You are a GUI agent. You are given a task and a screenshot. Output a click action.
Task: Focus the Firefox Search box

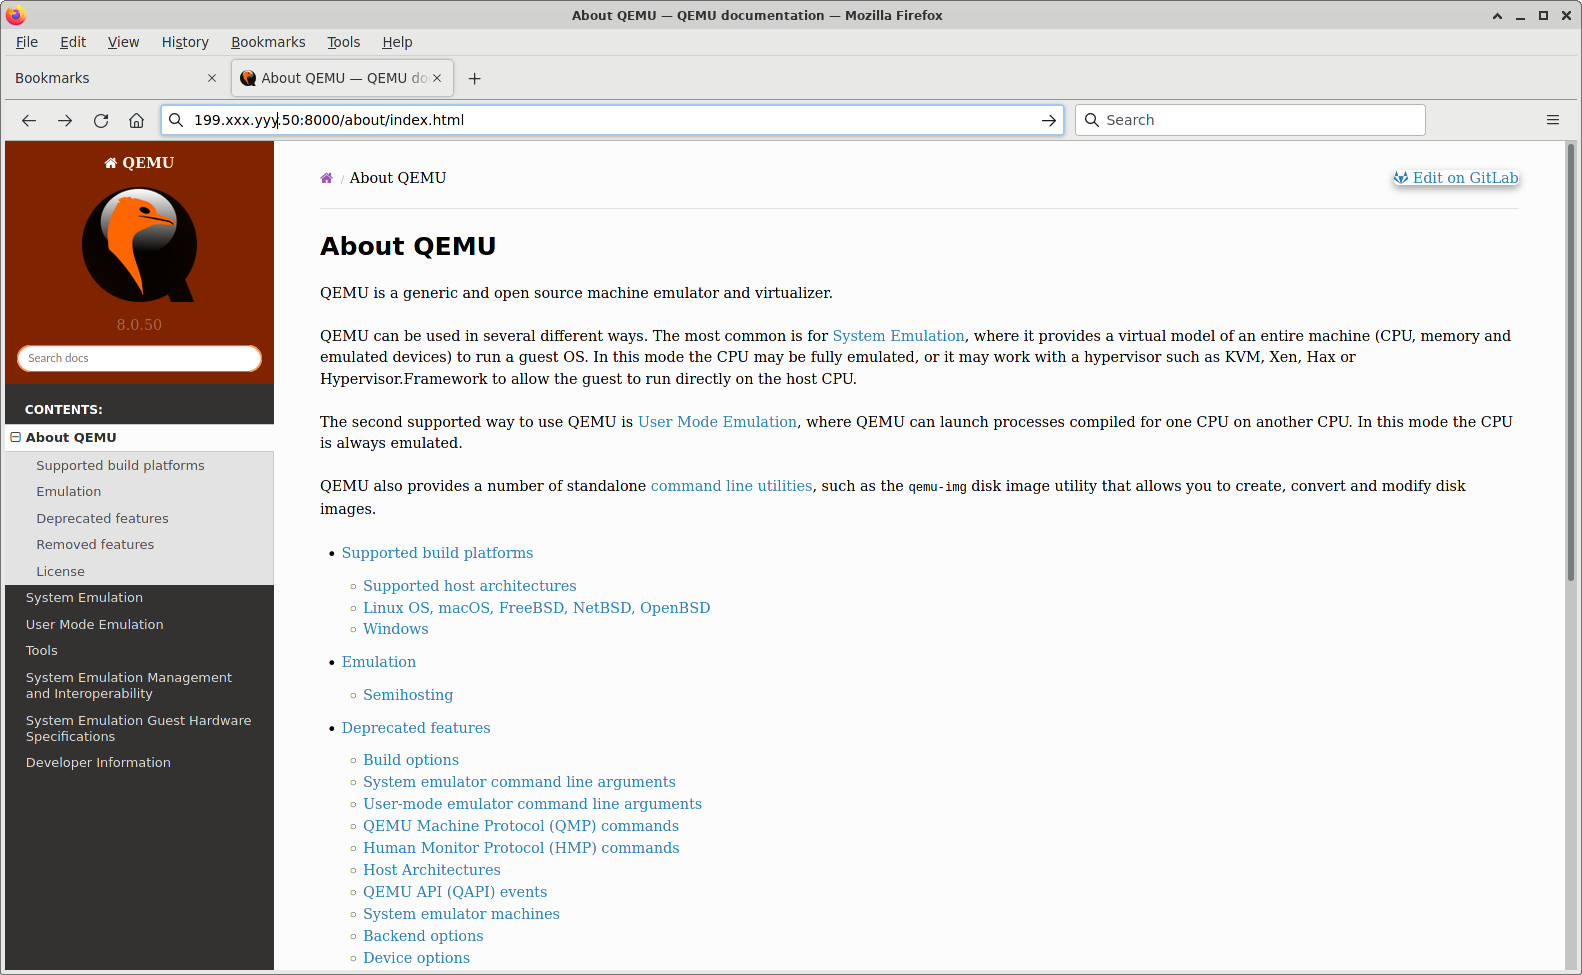pyautogui.click(x=1250, y=120)
